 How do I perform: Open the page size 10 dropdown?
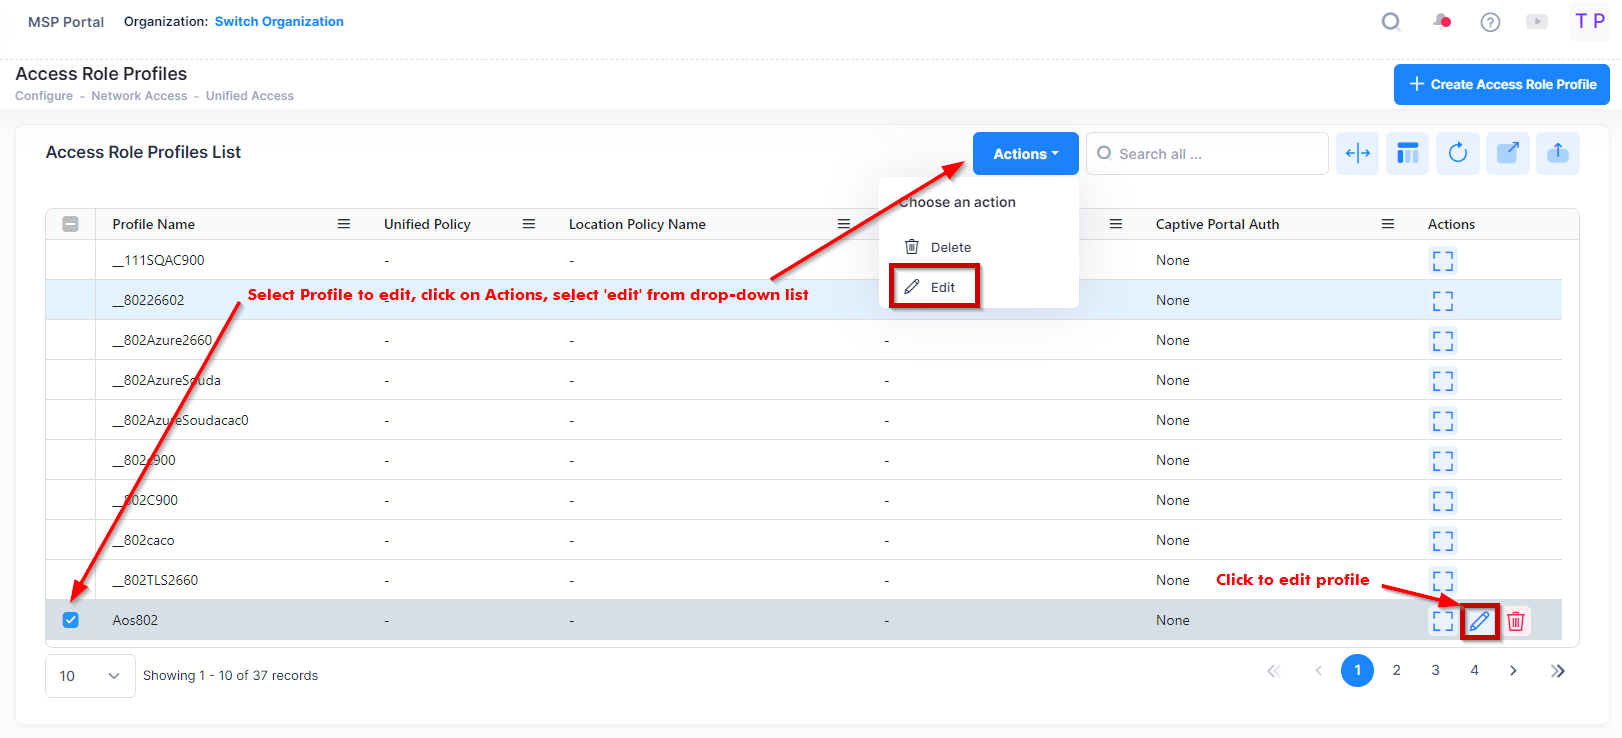[x=90, y=676]
